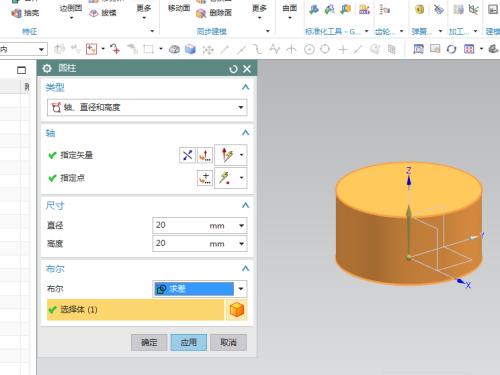Open the 布尔 boolean dropdown showing 求差
The width and height of the screenshot is (500, 375).
tap(200, 289)
